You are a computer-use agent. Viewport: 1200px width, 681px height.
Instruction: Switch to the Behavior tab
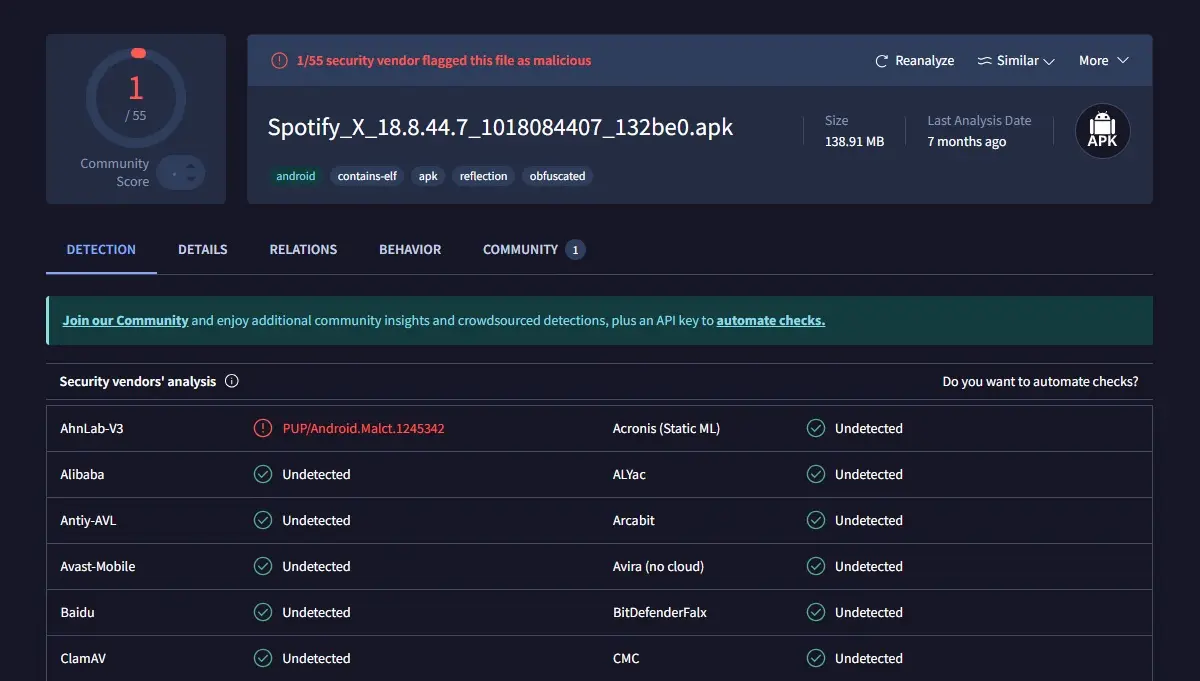click(x=410, y=249)
